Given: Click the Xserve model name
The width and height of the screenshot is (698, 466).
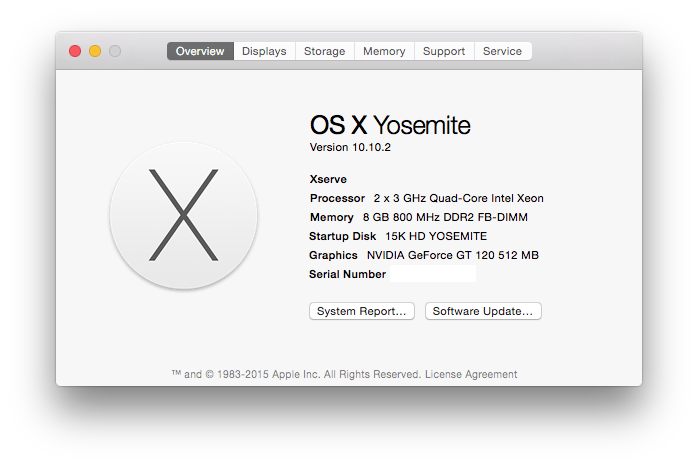Looking at the screenshot, I should [x=328, y=179].
